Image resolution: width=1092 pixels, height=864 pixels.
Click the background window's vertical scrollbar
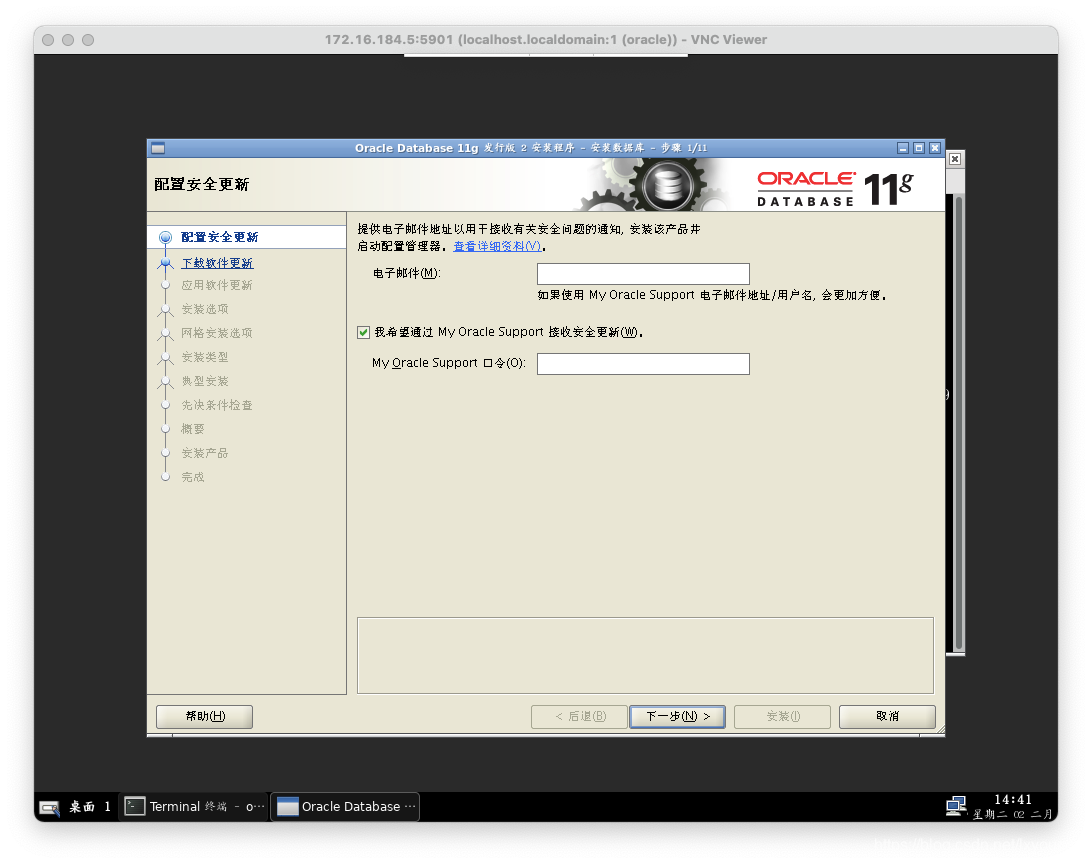click(958, 423)
